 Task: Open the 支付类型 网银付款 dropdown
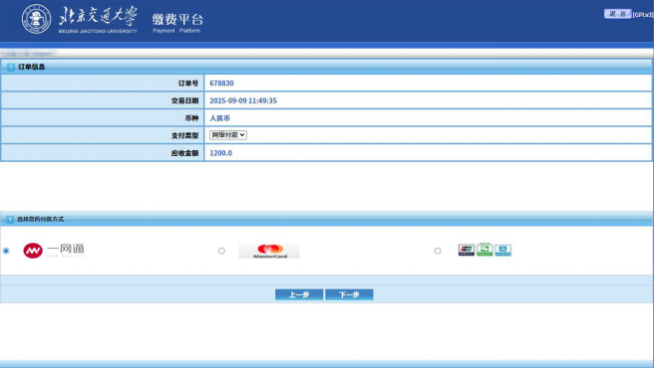point(228,135)
